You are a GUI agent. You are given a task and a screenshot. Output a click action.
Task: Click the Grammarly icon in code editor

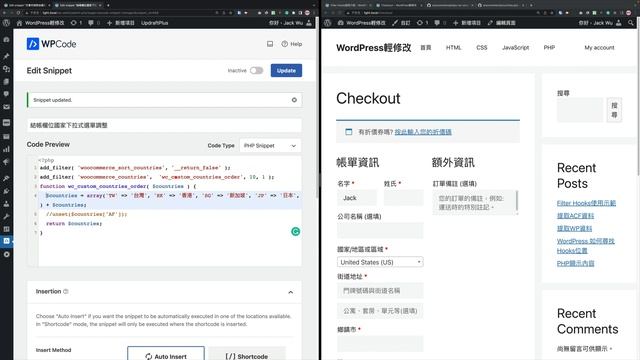pyautogui.click(x=296, y=232)
